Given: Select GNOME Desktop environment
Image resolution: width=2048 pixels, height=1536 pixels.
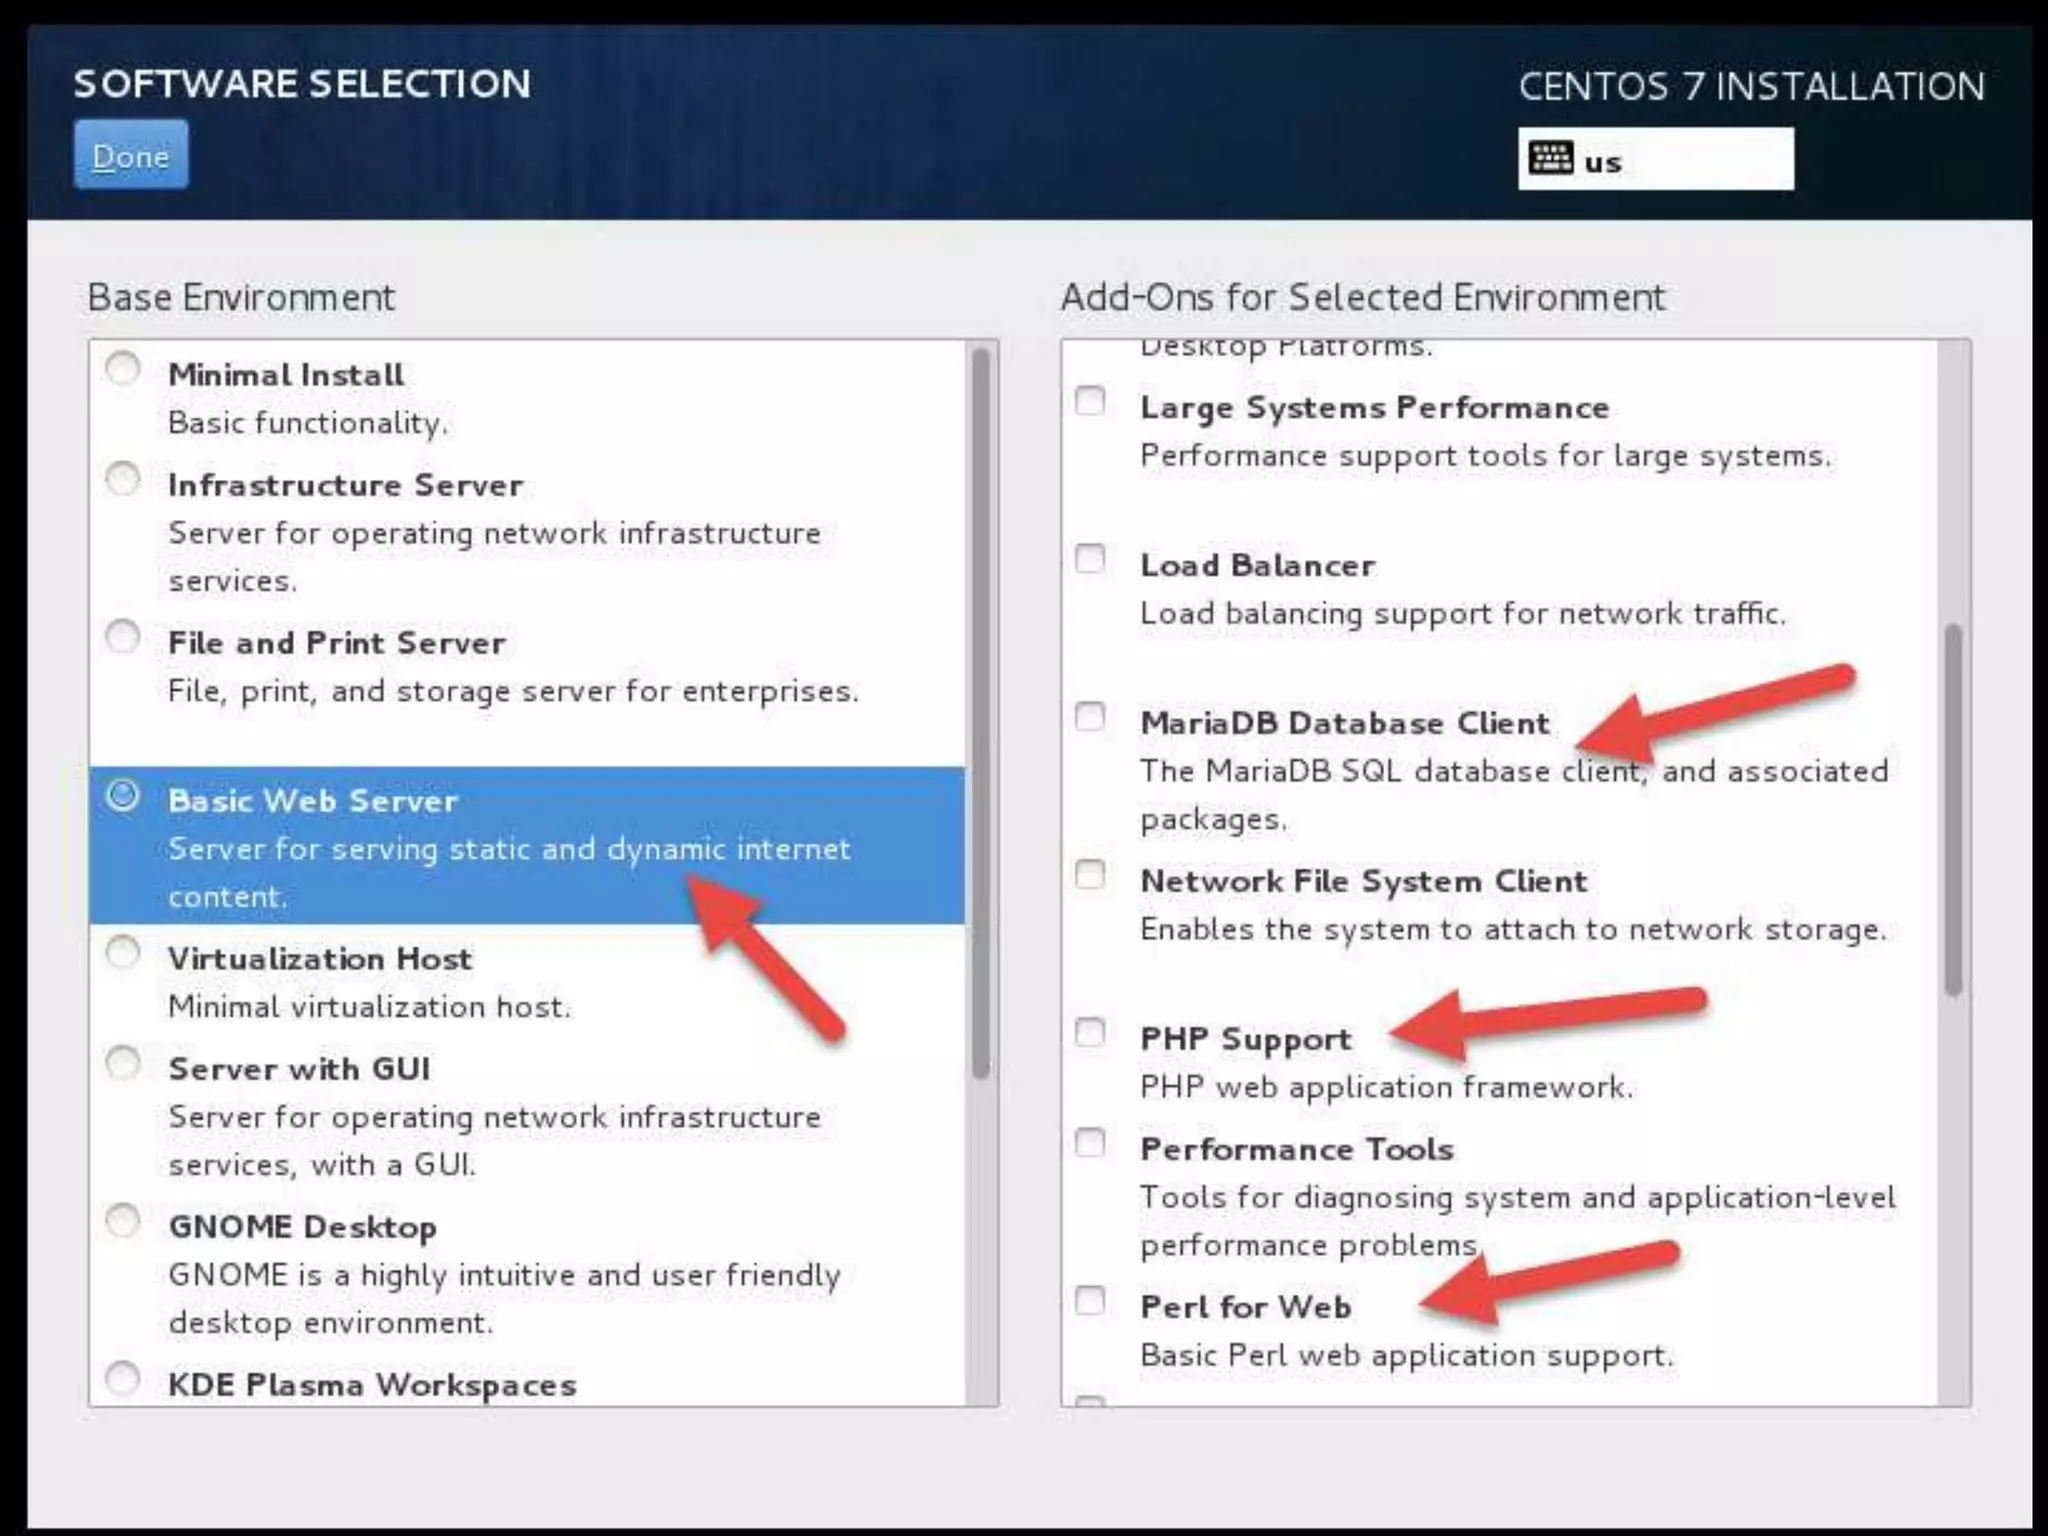Looking at the screenshot, I should pyautogui.click(x=123, y=1221).
